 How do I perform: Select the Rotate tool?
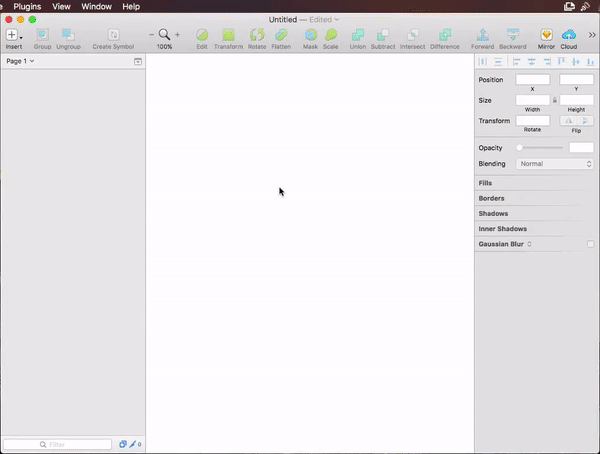(x=257, y=35)
